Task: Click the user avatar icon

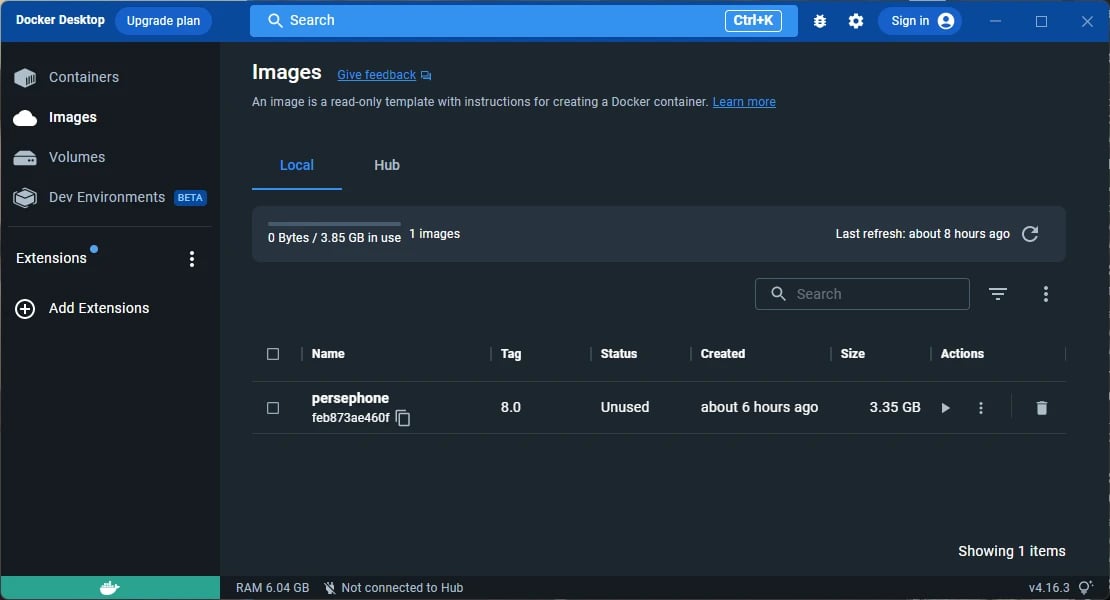Action: [946, 21]
